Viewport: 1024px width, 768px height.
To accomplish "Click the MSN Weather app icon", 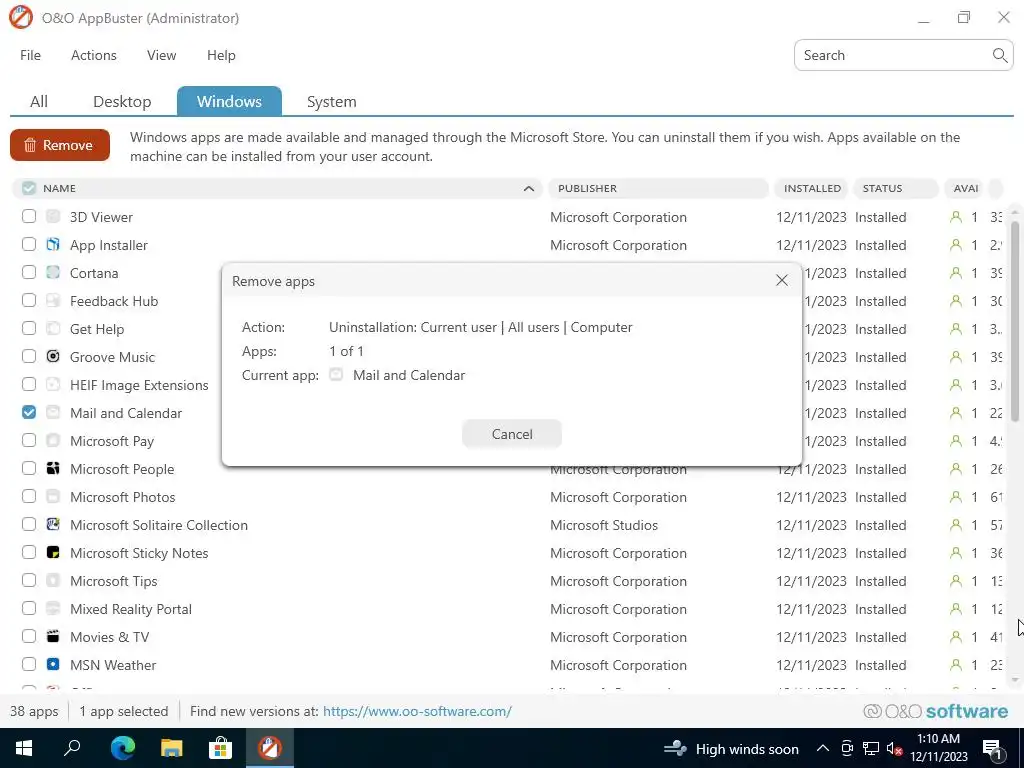I will tap(53, 665).
